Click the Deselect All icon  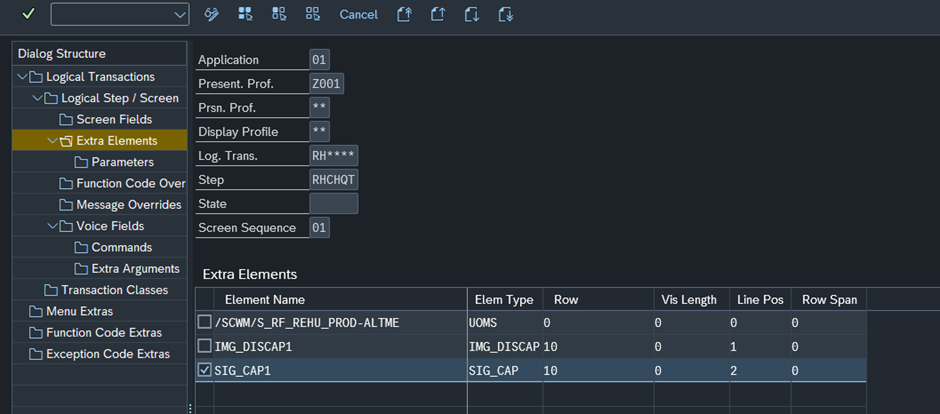click(x=313, y=14)
